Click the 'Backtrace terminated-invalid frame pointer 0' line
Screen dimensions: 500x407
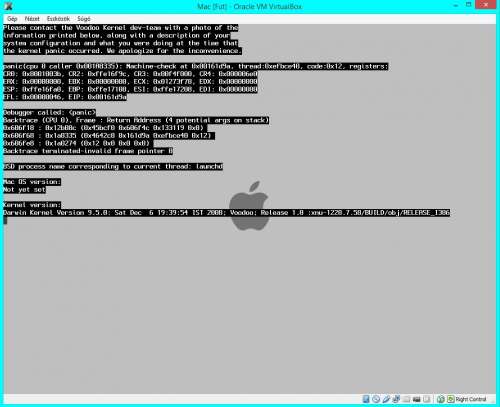[88, 151]
